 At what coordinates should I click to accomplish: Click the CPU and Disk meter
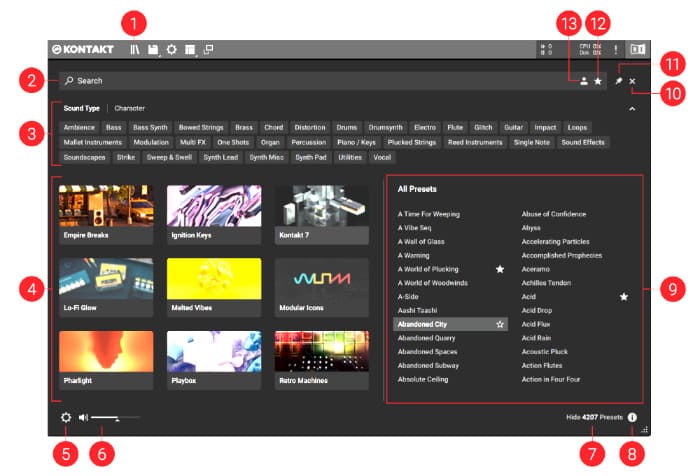(x=590, y=49)
